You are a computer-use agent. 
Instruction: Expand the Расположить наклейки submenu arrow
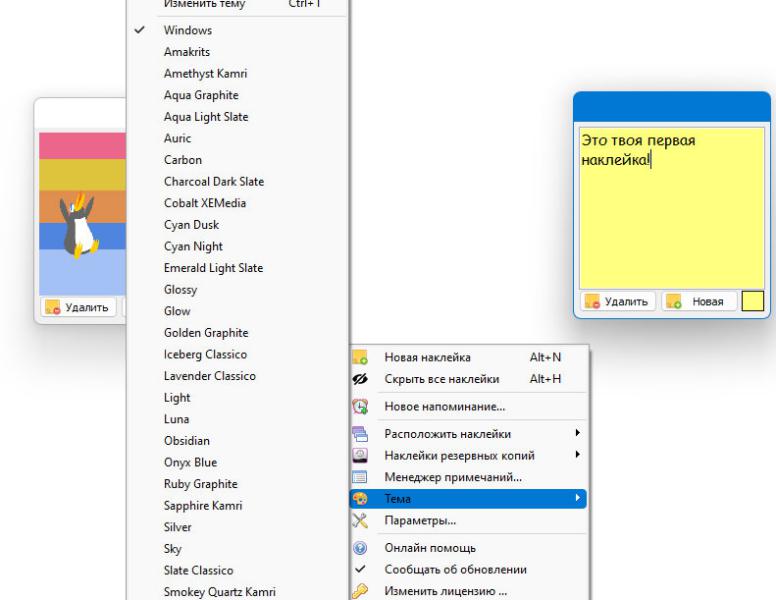pos(577,433)
